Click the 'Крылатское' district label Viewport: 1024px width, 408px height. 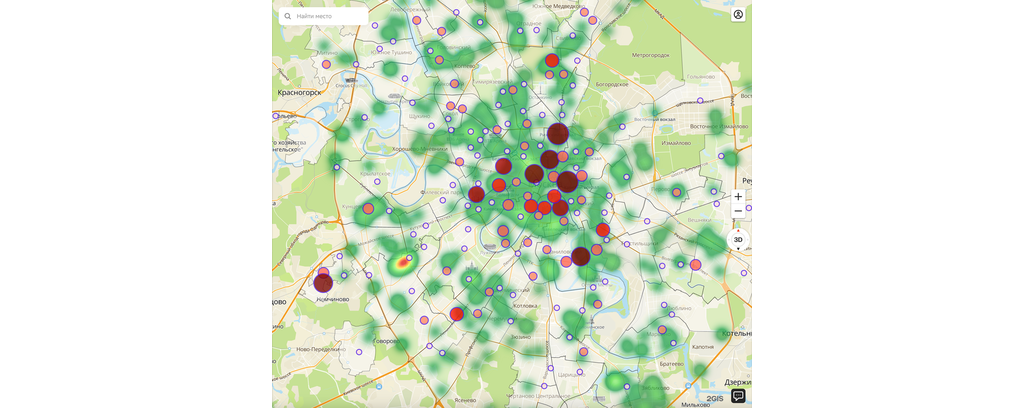375,174
